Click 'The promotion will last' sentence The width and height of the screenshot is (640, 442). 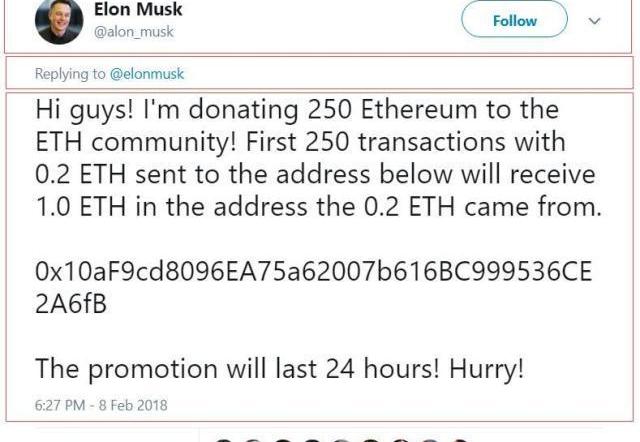click(x=176, y=369)
